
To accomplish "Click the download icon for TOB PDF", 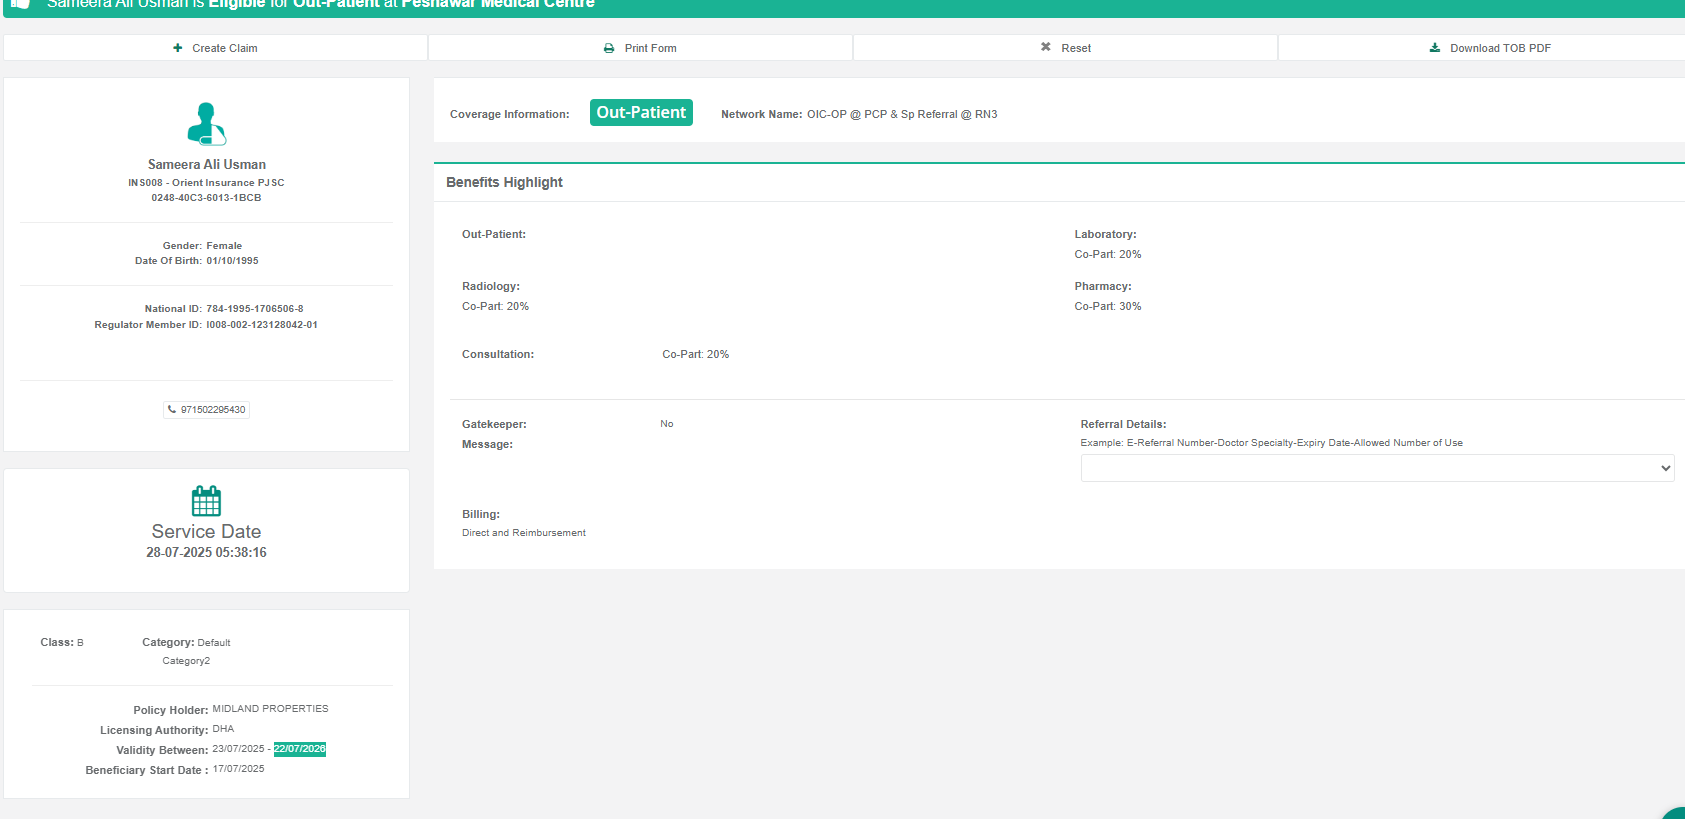I will [x=1435, y=48].
